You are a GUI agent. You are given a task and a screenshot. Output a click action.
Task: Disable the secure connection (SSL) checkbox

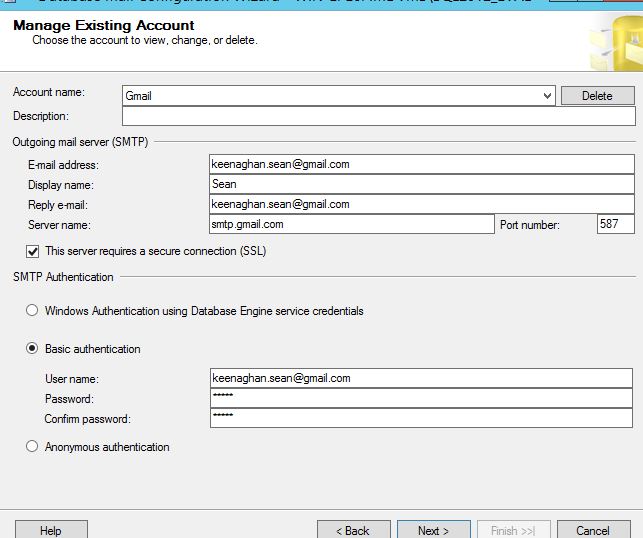pos(33,251)
